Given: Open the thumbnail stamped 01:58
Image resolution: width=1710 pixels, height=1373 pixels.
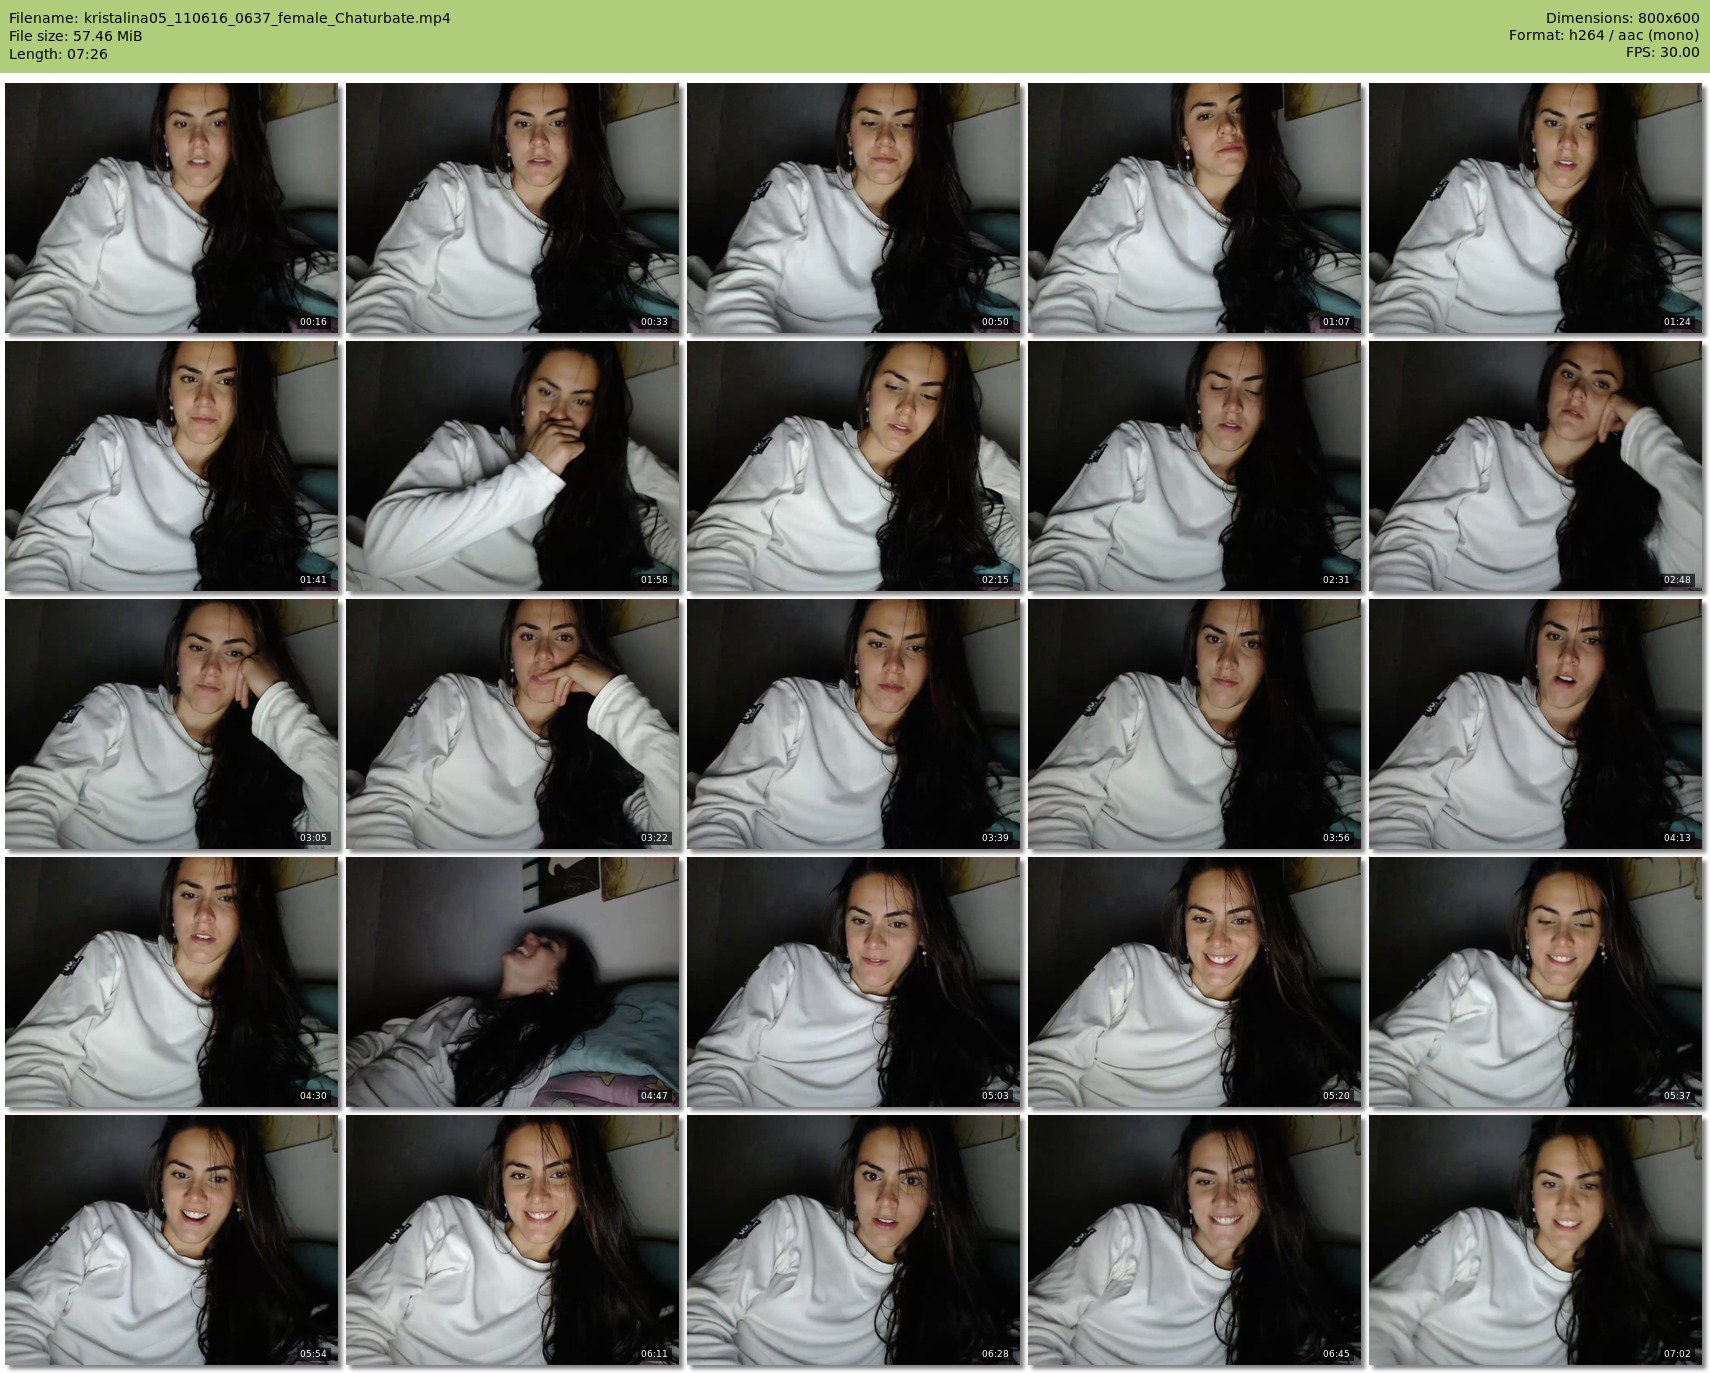Looking at the screenshot, I should (x=513, y=465).
